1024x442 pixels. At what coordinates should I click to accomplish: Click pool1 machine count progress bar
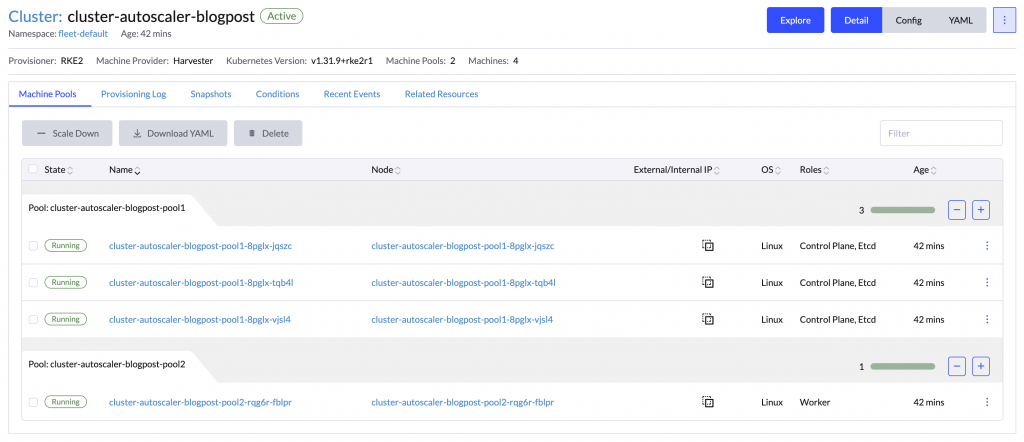coord(902,210)
